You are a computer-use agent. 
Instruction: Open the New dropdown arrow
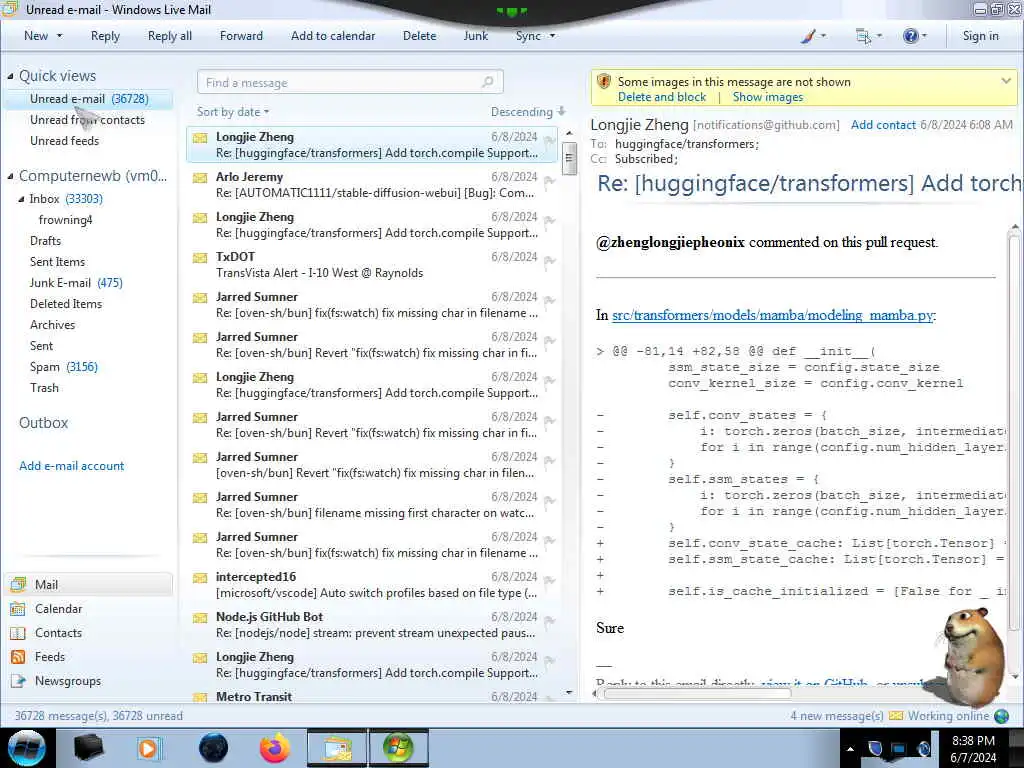59,36
